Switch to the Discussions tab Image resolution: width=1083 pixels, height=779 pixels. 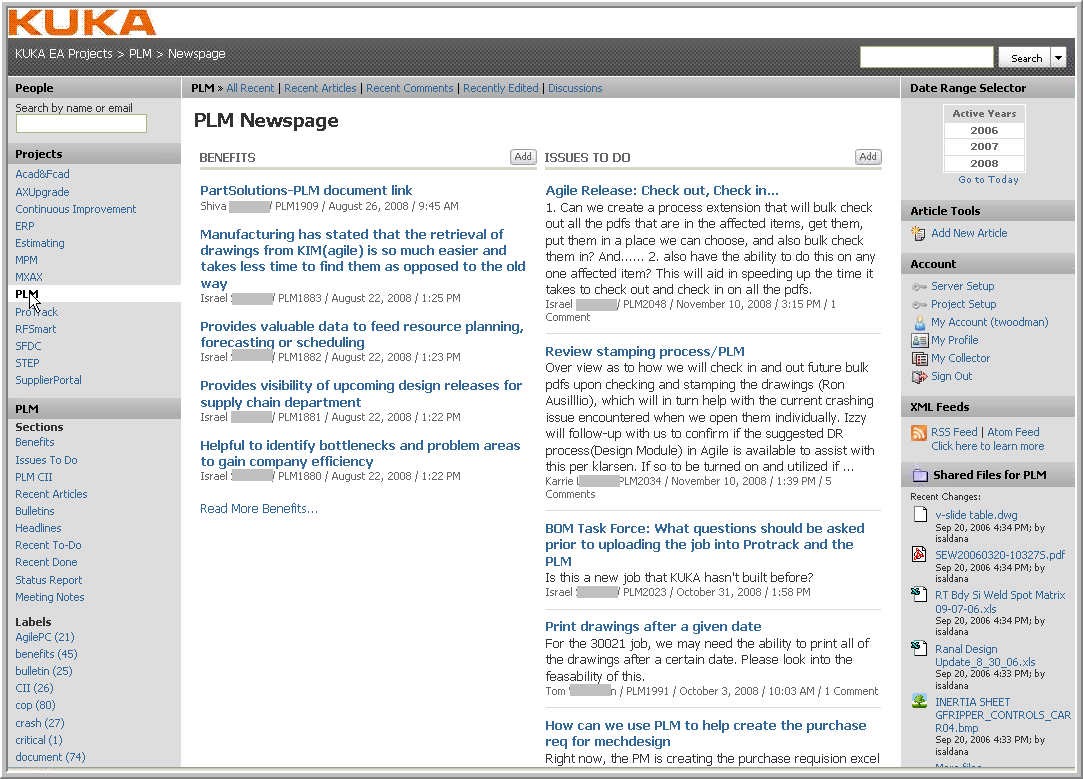pyautogui.click(x=575, y=88)
